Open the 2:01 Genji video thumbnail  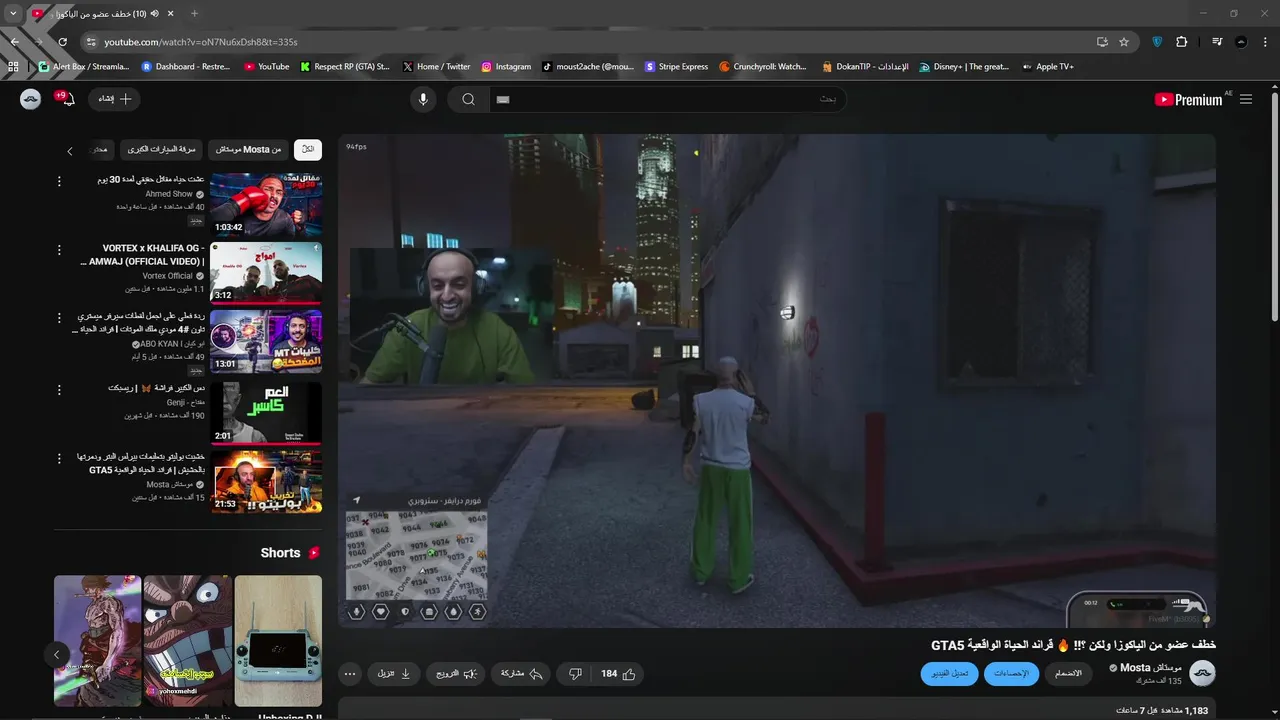[x=266, y=412]
